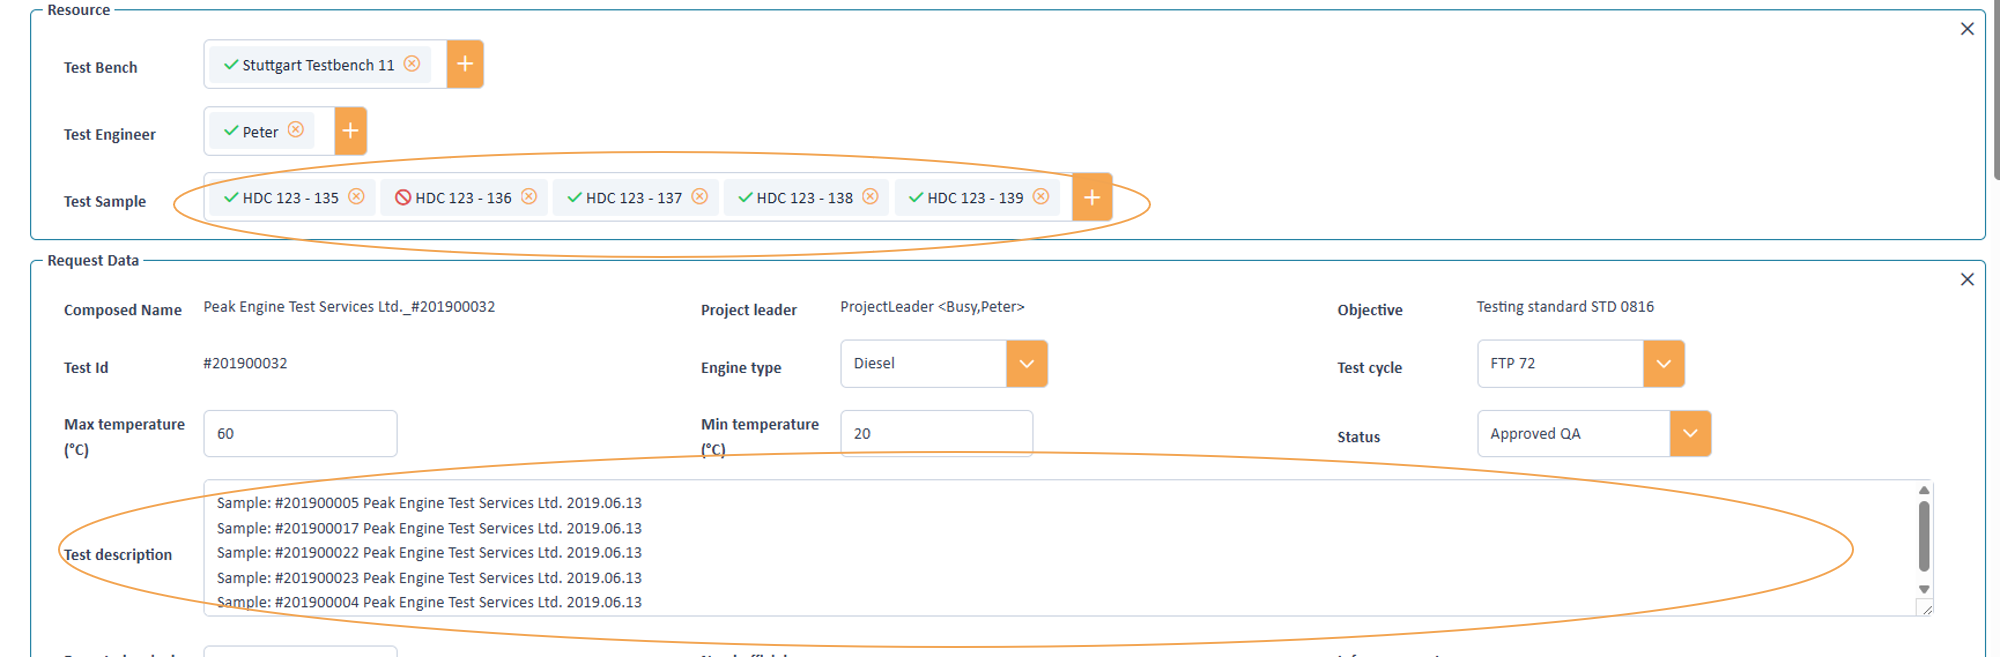Click green checkmark of HDC 123 - 137

(x=574, y=198)
